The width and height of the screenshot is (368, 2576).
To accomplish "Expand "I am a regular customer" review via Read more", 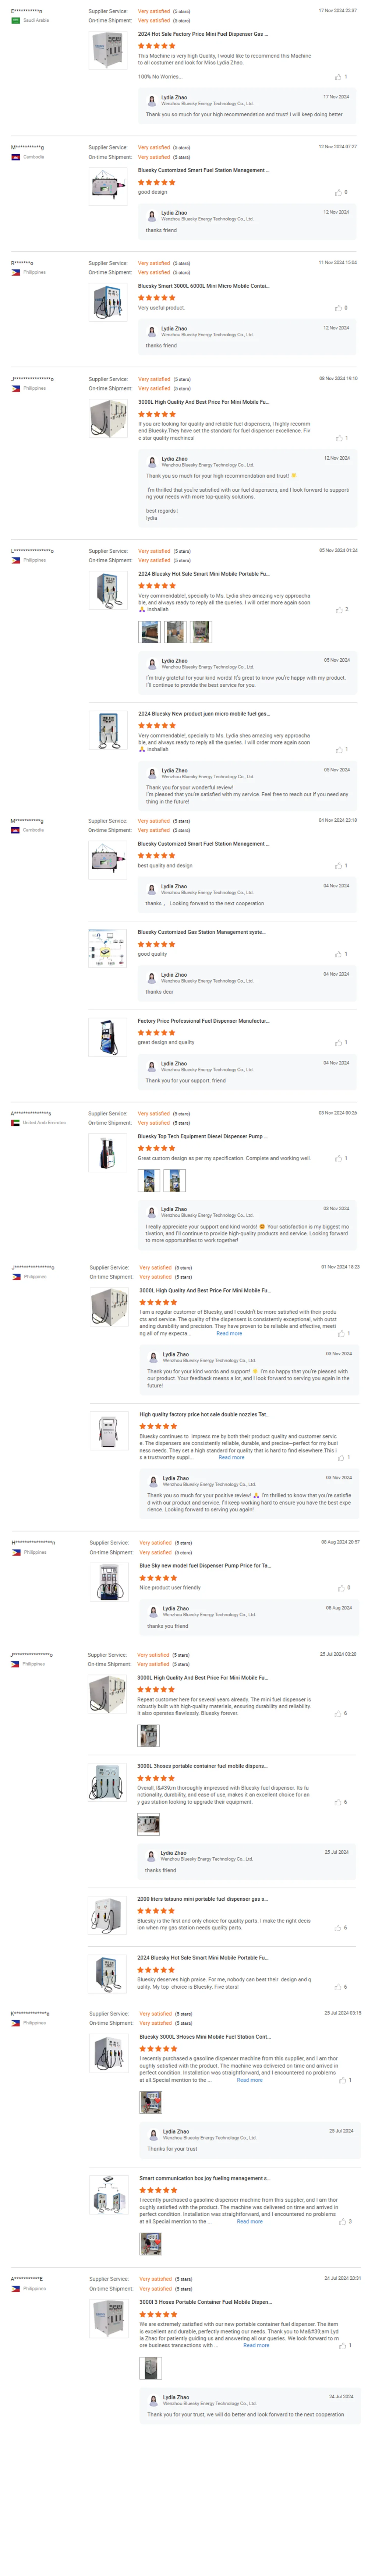I will 229,1333.
